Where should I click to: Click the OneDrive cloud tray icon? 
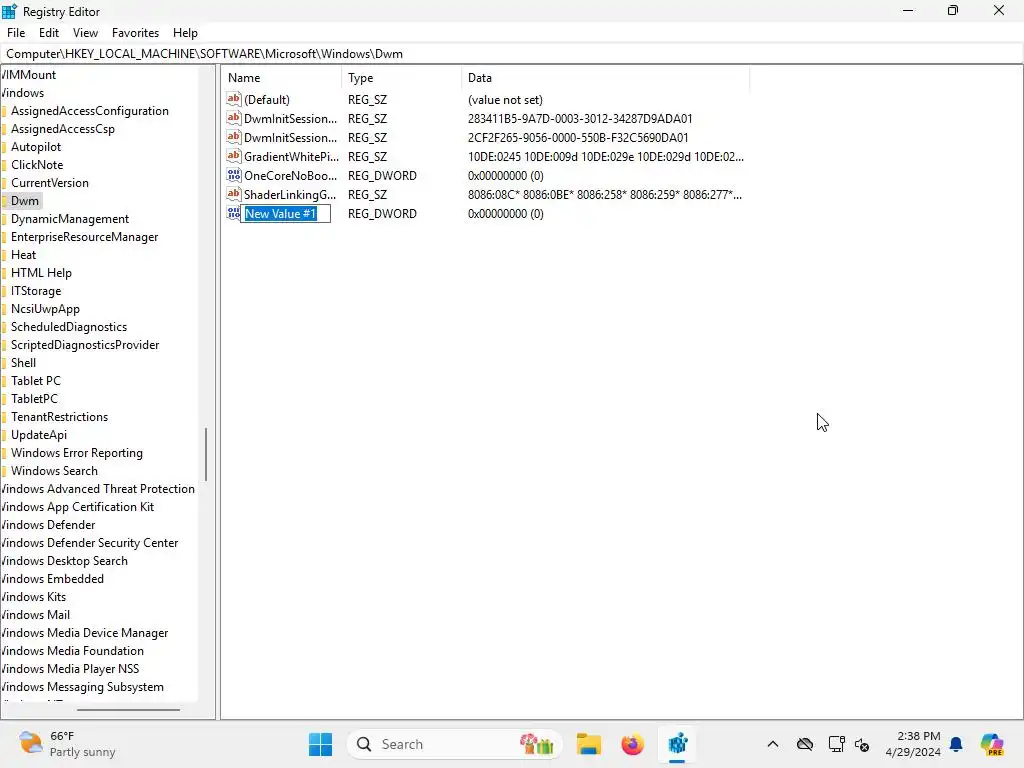(805, 744)
